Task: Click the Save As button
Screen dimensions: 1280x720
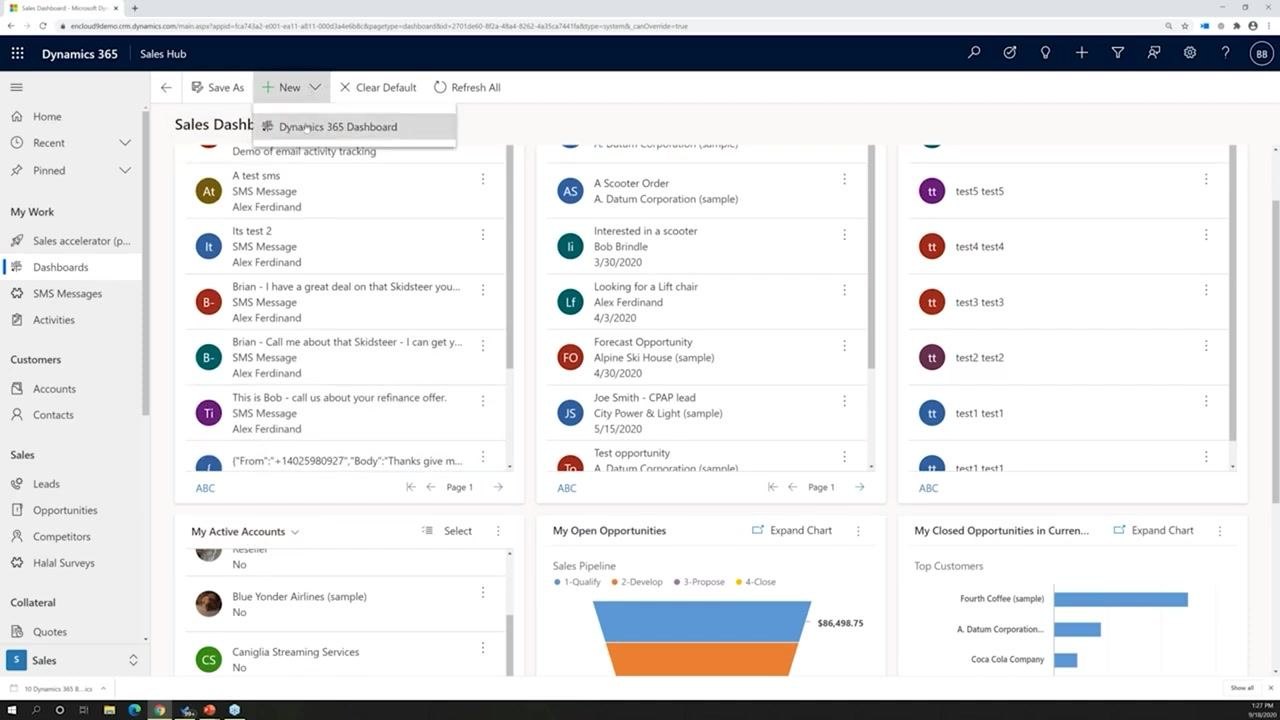Action: point(217,87)
